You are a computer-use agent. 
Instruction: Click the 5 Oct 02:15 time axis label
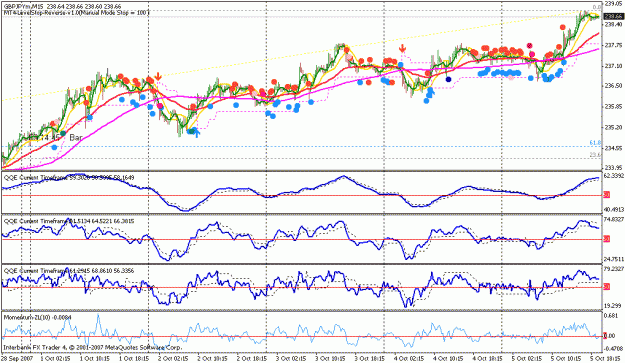(527, 359)
